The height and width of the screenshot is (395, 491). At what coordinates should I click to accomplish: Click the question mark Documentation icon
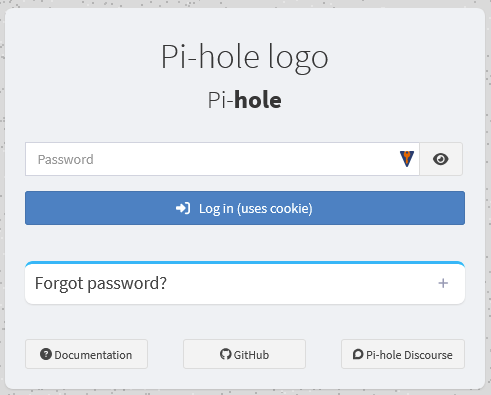tap(46, 354)
